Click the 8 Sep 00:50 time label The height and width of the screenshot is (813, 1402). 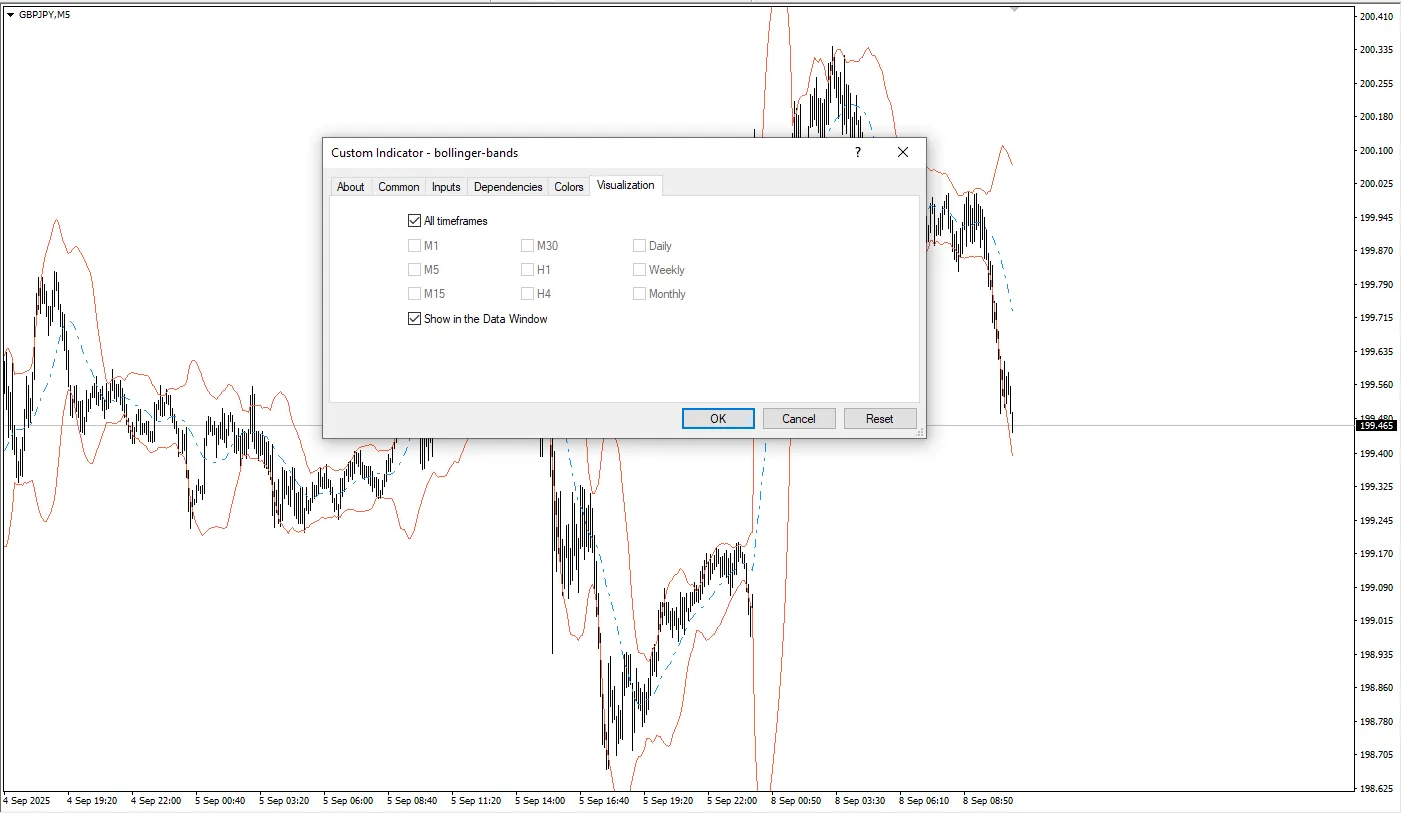pyautogui.click(x=796, y=801)
